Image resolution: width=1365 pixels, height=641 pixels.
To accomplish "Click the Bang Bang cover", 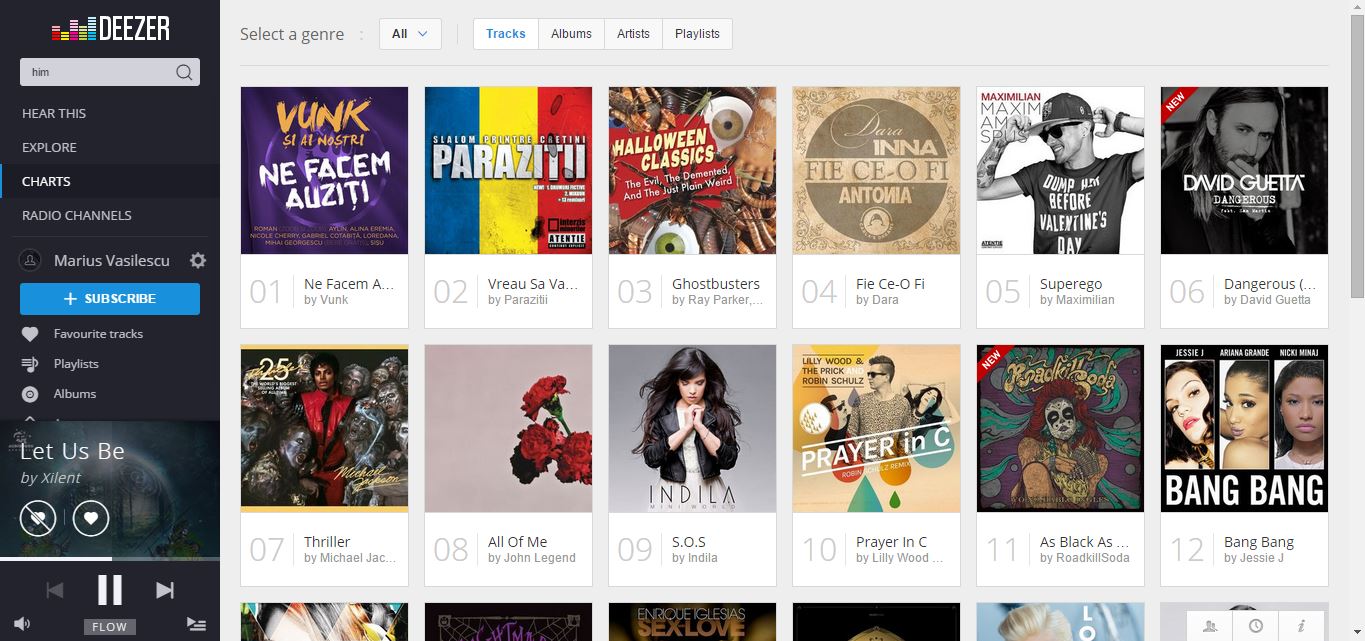I will click(x=1244, y=428).
